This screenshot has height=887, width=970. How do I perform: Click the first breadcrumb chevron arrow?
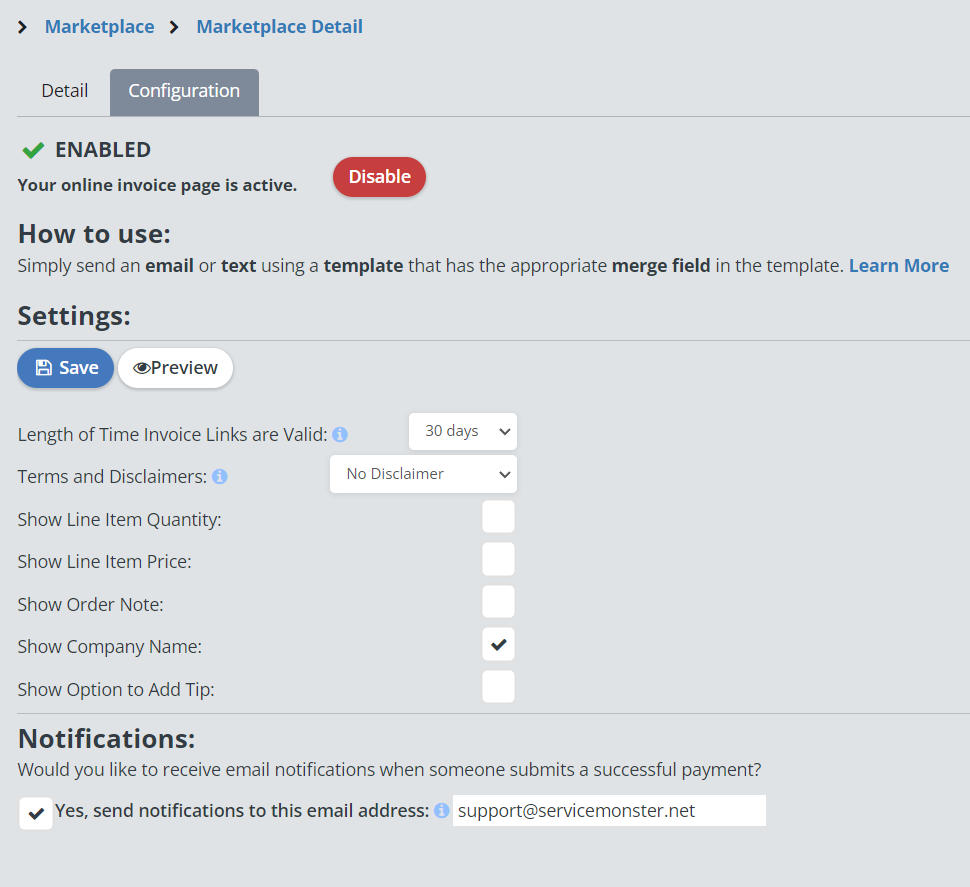point(23,27)
